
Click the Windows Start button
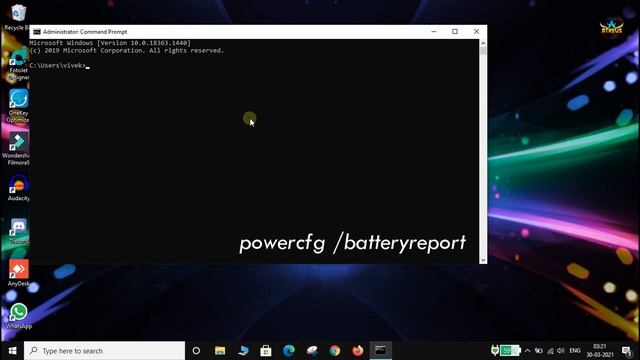pos(12,351)
